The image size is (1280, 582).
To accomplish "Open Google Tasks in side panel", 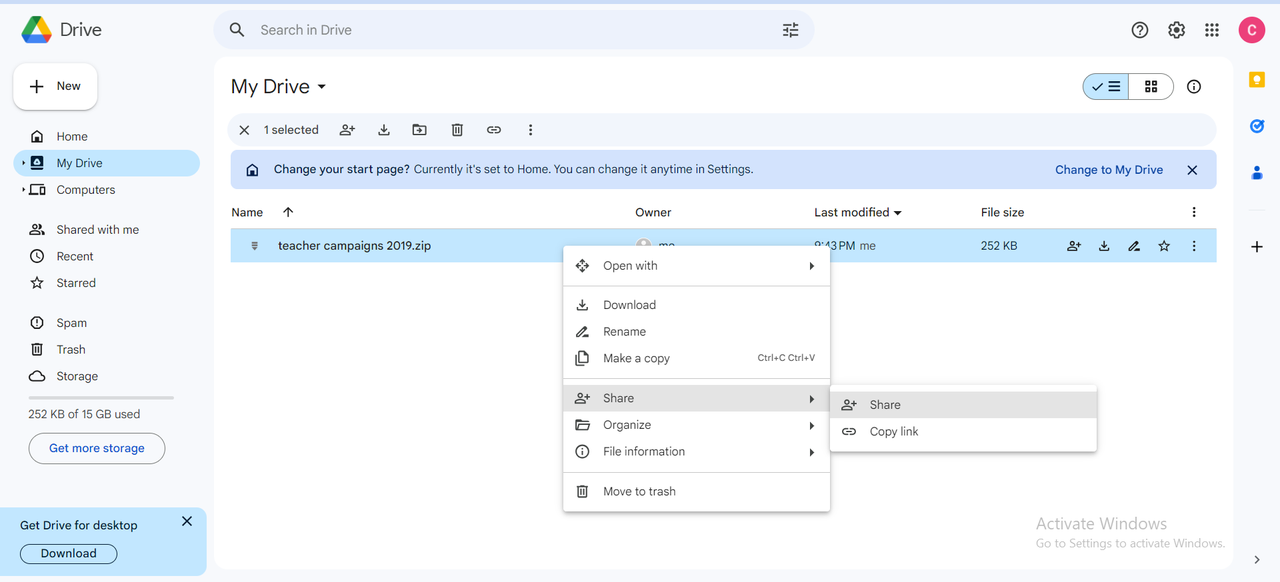I will click(x=1257, y=126).
